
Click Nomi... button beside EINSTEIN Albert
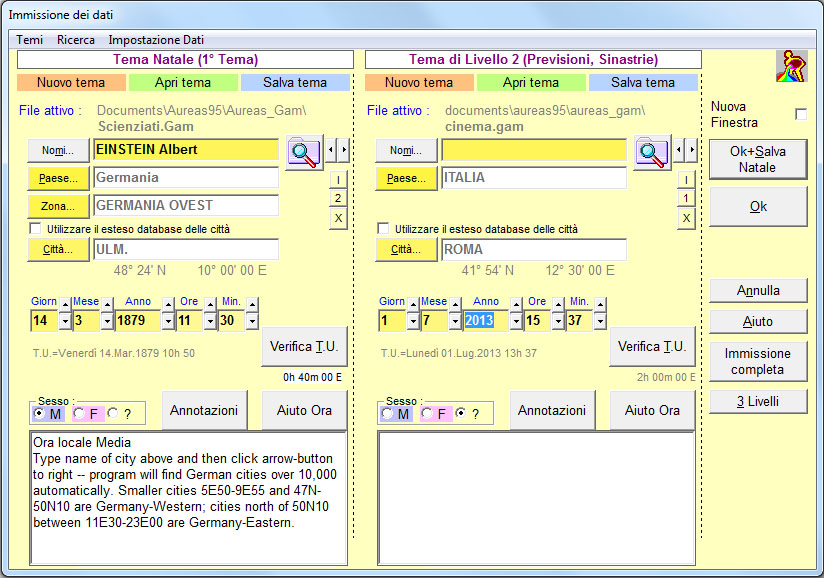coord(58,150)
